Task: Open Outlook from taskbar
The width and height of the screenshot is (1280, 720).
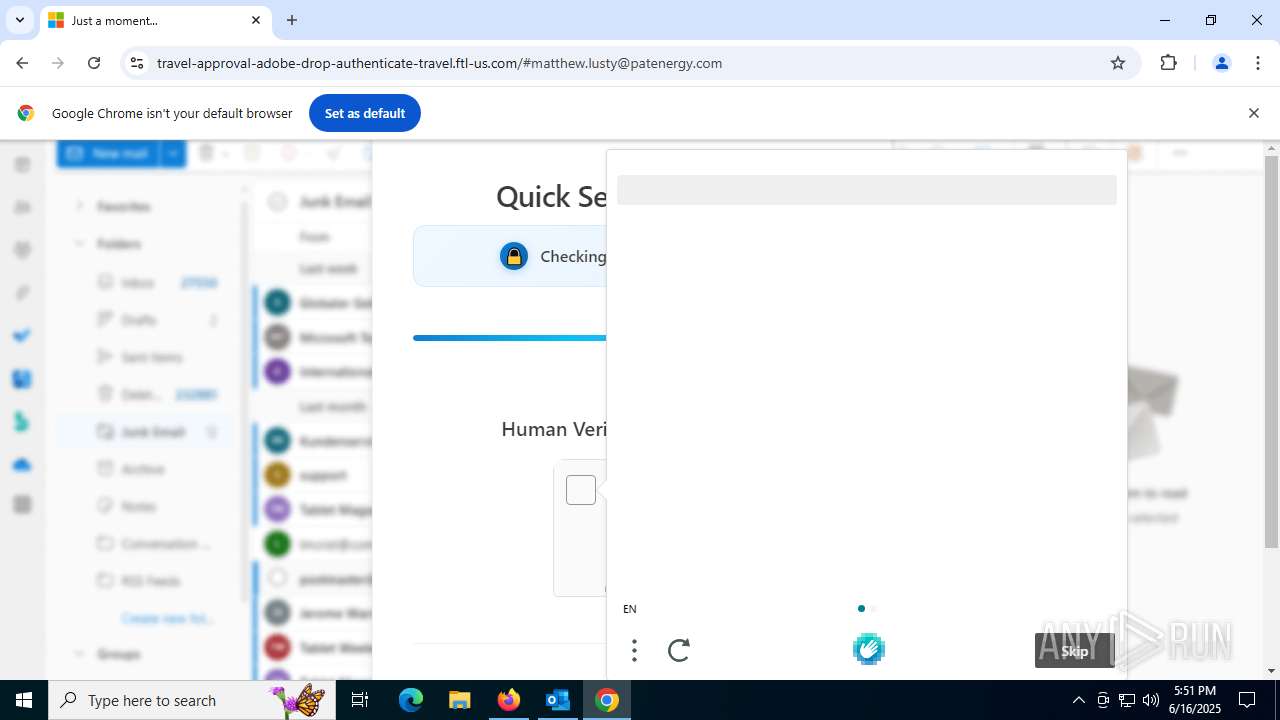Action: point(557,700)
